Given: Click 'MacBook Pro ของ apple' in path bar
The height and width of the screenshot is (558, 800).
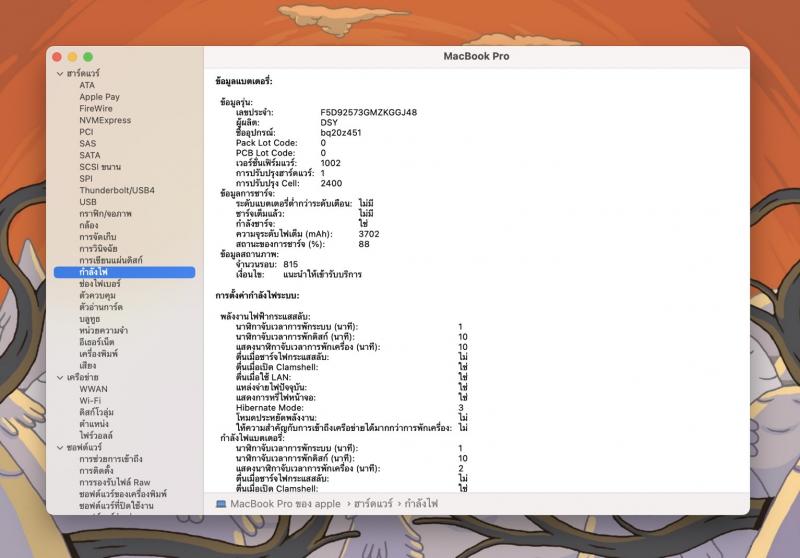Looking at the screenshot, I should point(285,504).
